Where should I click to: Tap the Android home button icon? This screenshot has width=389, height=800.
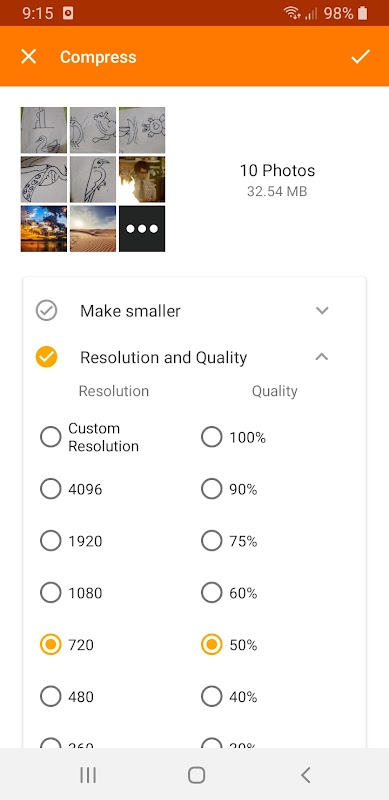point(197,776)
